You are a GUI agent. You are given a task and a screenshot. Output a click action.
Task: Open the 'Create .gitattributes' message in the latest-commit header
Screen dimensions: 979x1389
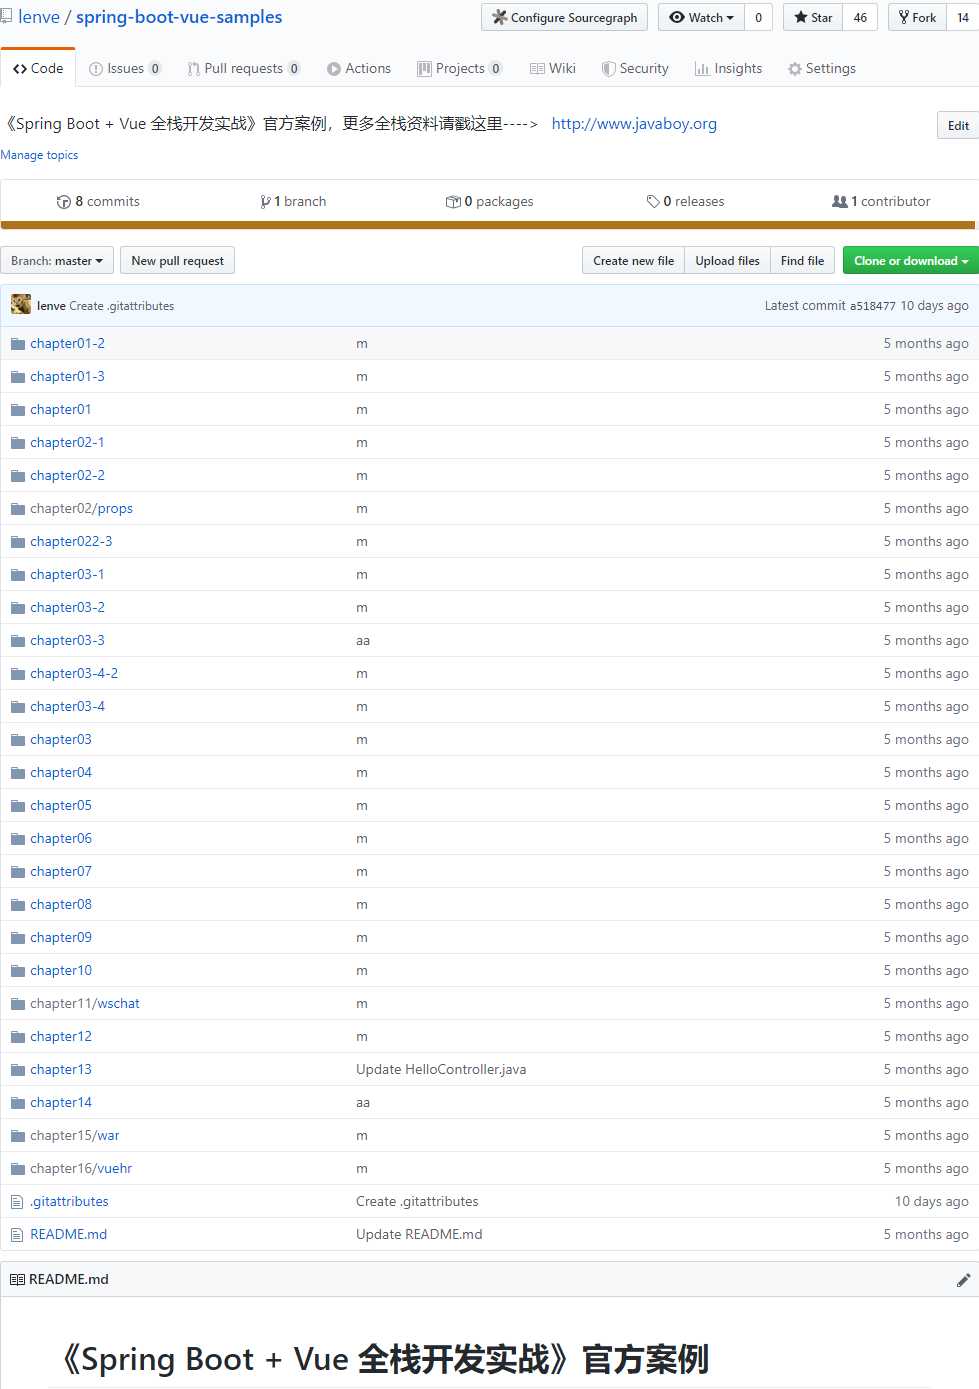[122, 306]
